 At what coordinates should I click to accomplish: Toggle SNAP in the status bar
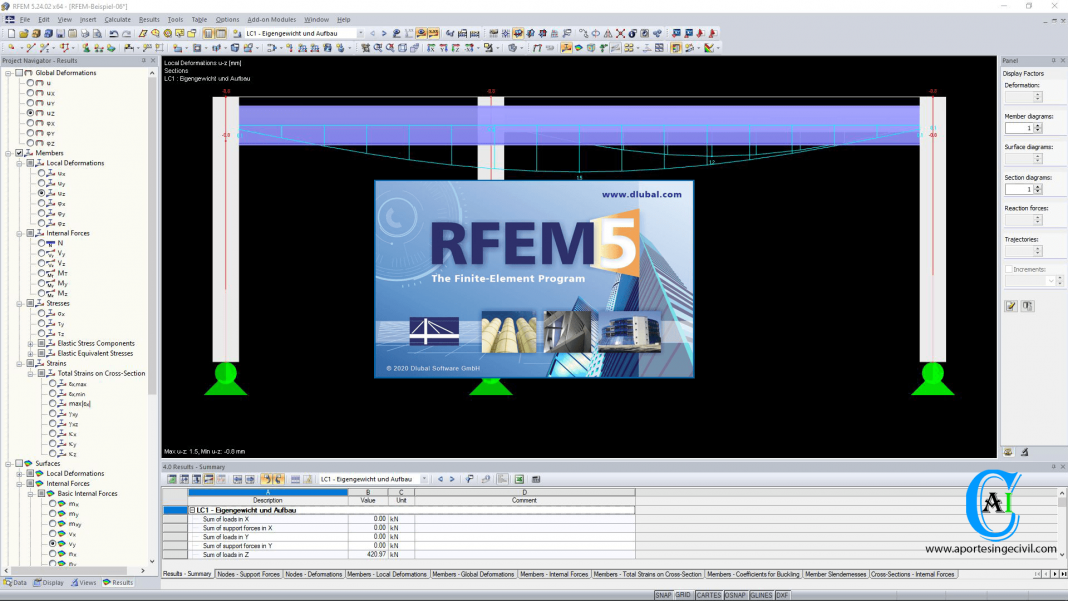(x=663, y=595)
